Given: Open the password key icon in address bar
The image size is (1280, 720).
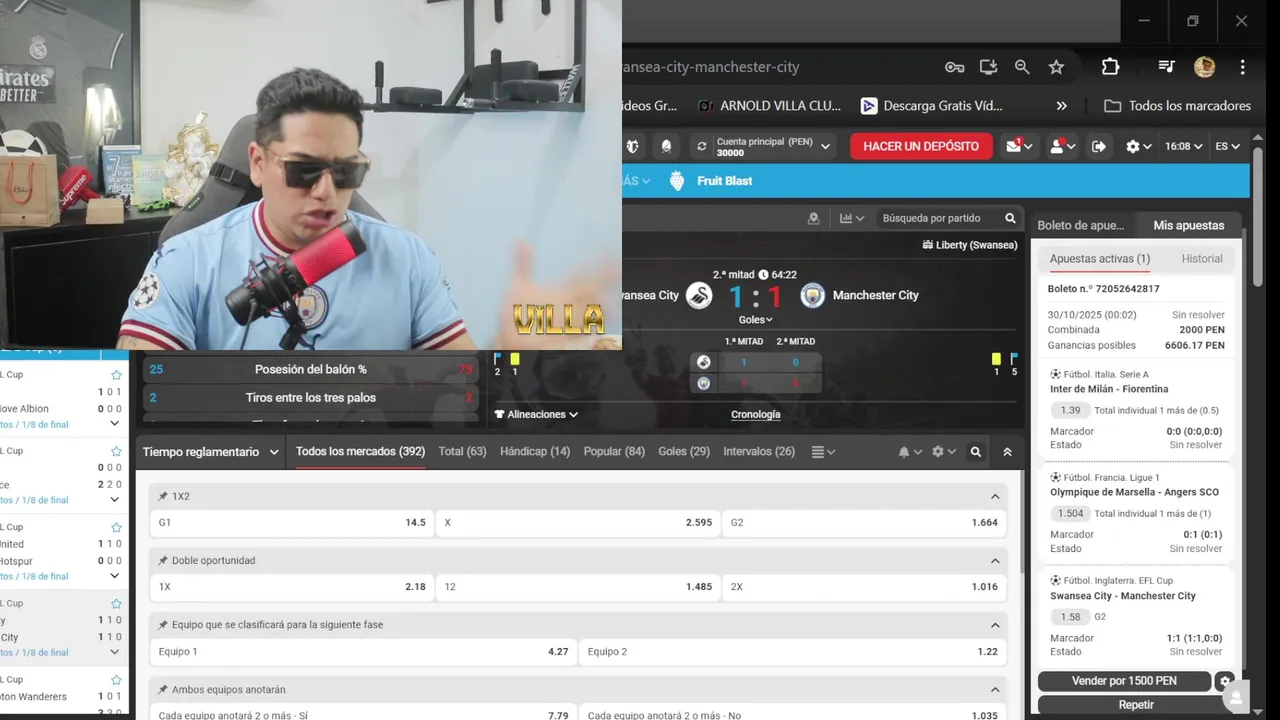Looking at the screenshot, I should pos(954,67).
